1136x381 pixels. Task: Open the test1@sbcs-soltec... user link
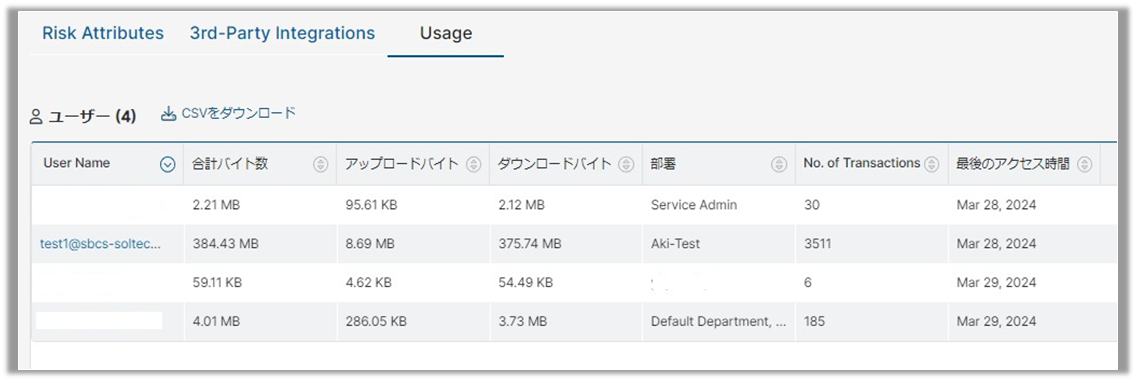click(x=101, y=244)
